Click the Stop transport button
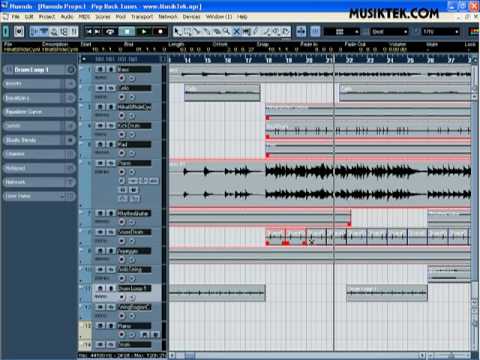Viewport: 480px width, 360px height. (127, 32)
